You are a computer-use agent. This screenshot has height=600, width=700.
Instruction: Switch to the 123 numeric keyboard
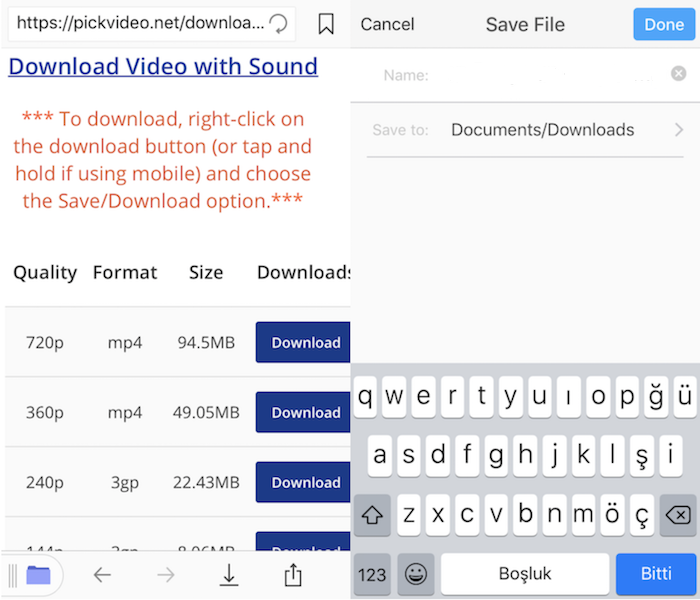point(372,574)
